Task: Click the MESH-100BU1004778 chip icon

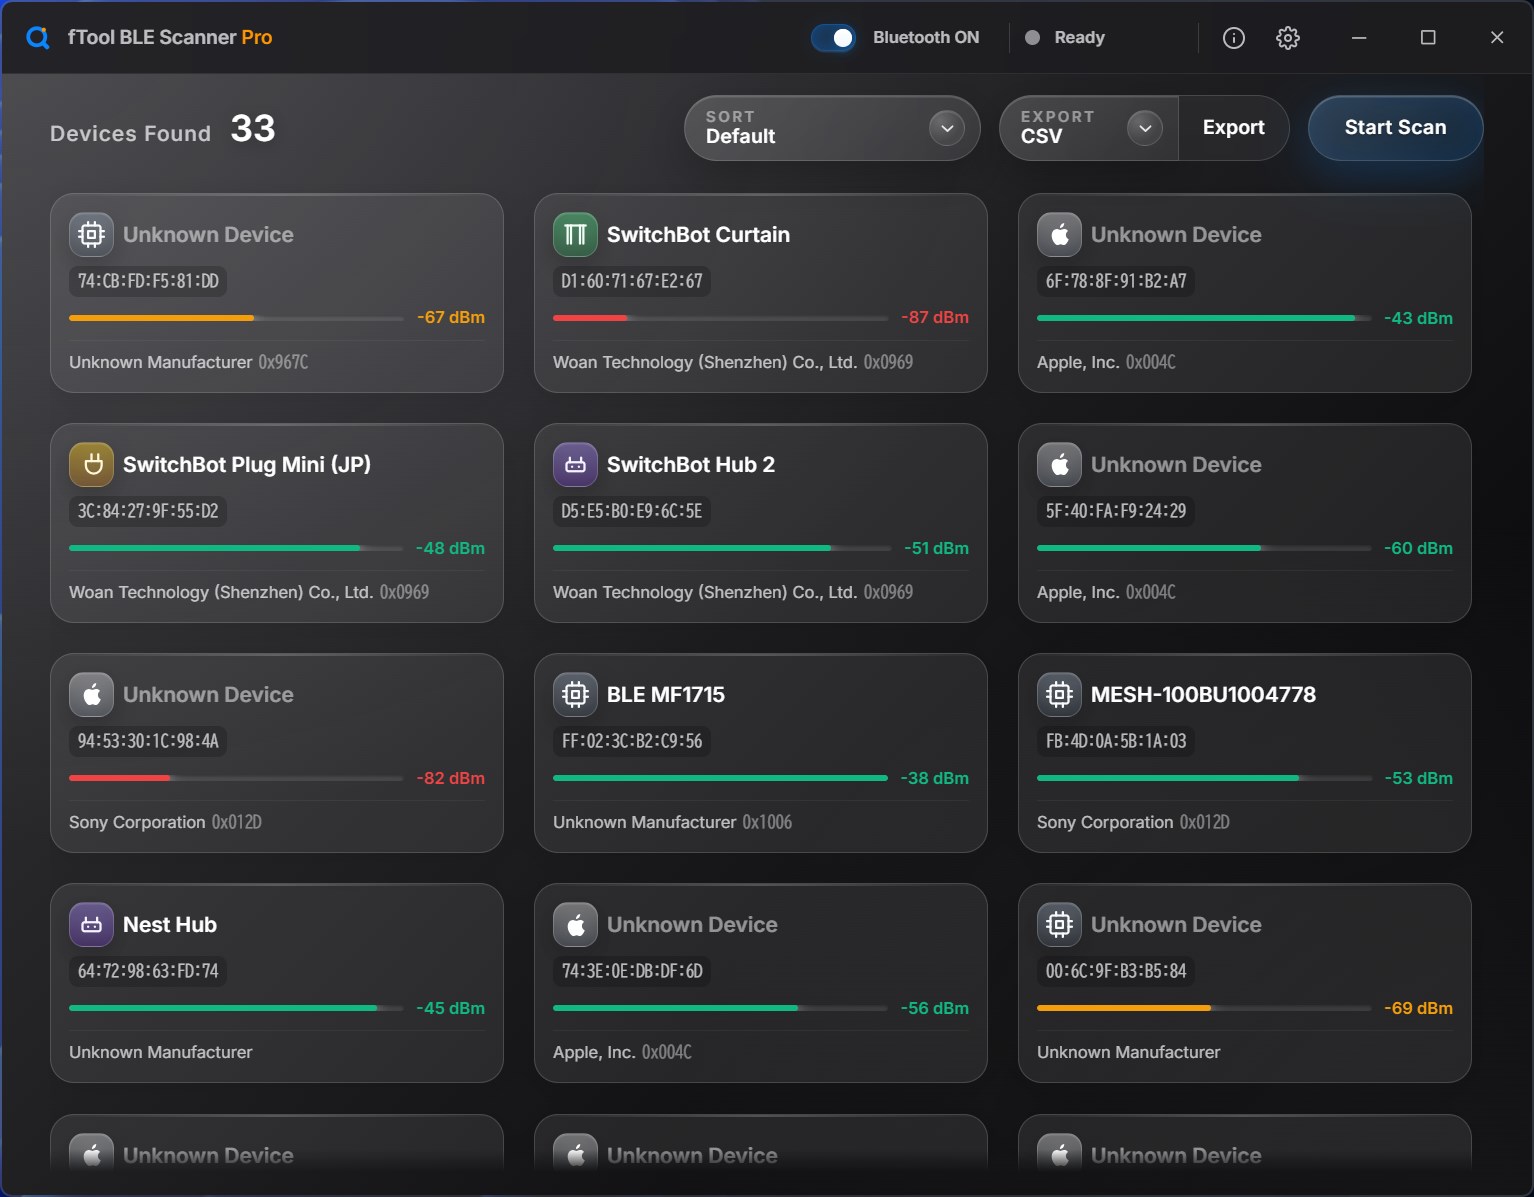Action: [1059, 695]
